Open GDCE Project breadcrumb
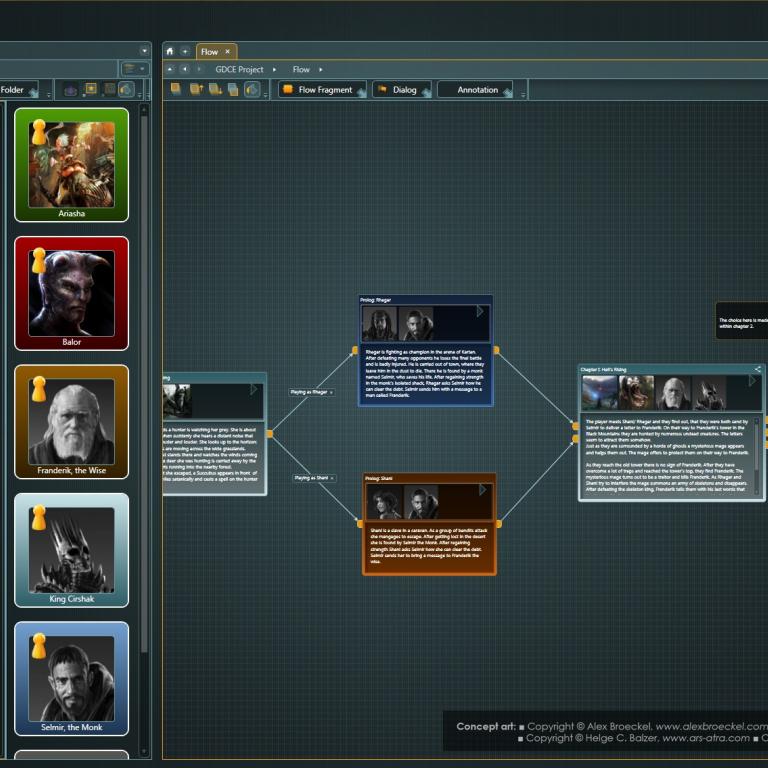Viewport: 768px width, 768px height. (239, 70)
